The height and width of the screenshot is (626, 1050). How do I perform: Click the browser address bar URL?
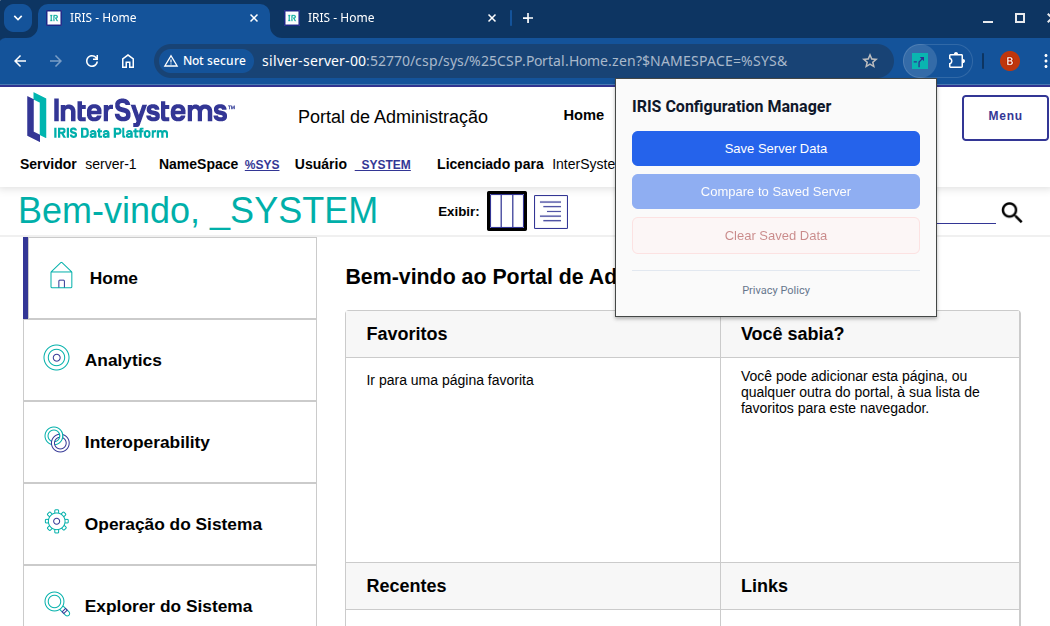tap(524, 61)
